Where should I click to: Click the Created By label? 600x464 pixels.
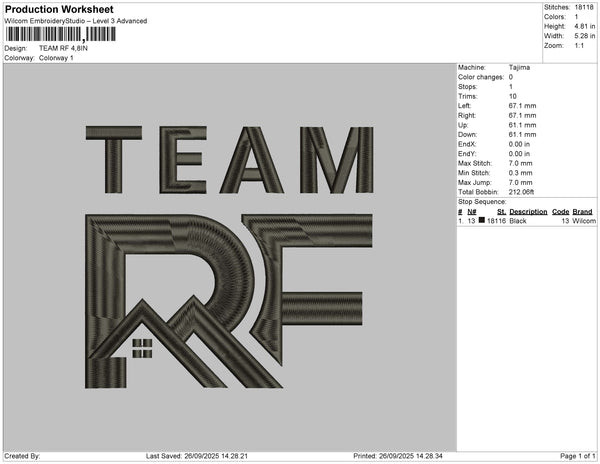tap(22, 456)
